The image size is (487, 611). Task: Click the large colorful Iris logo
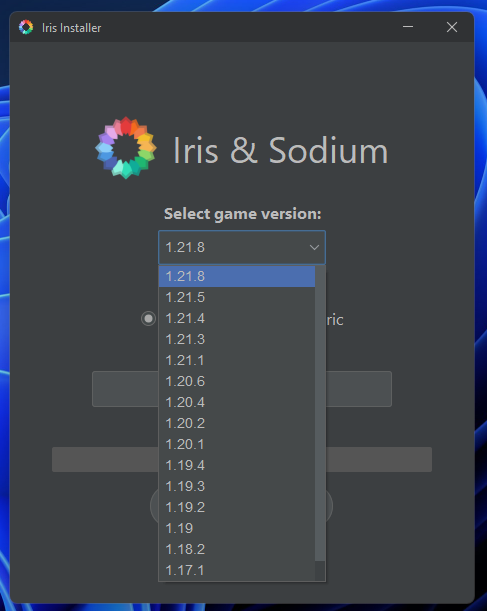[126, 148]
